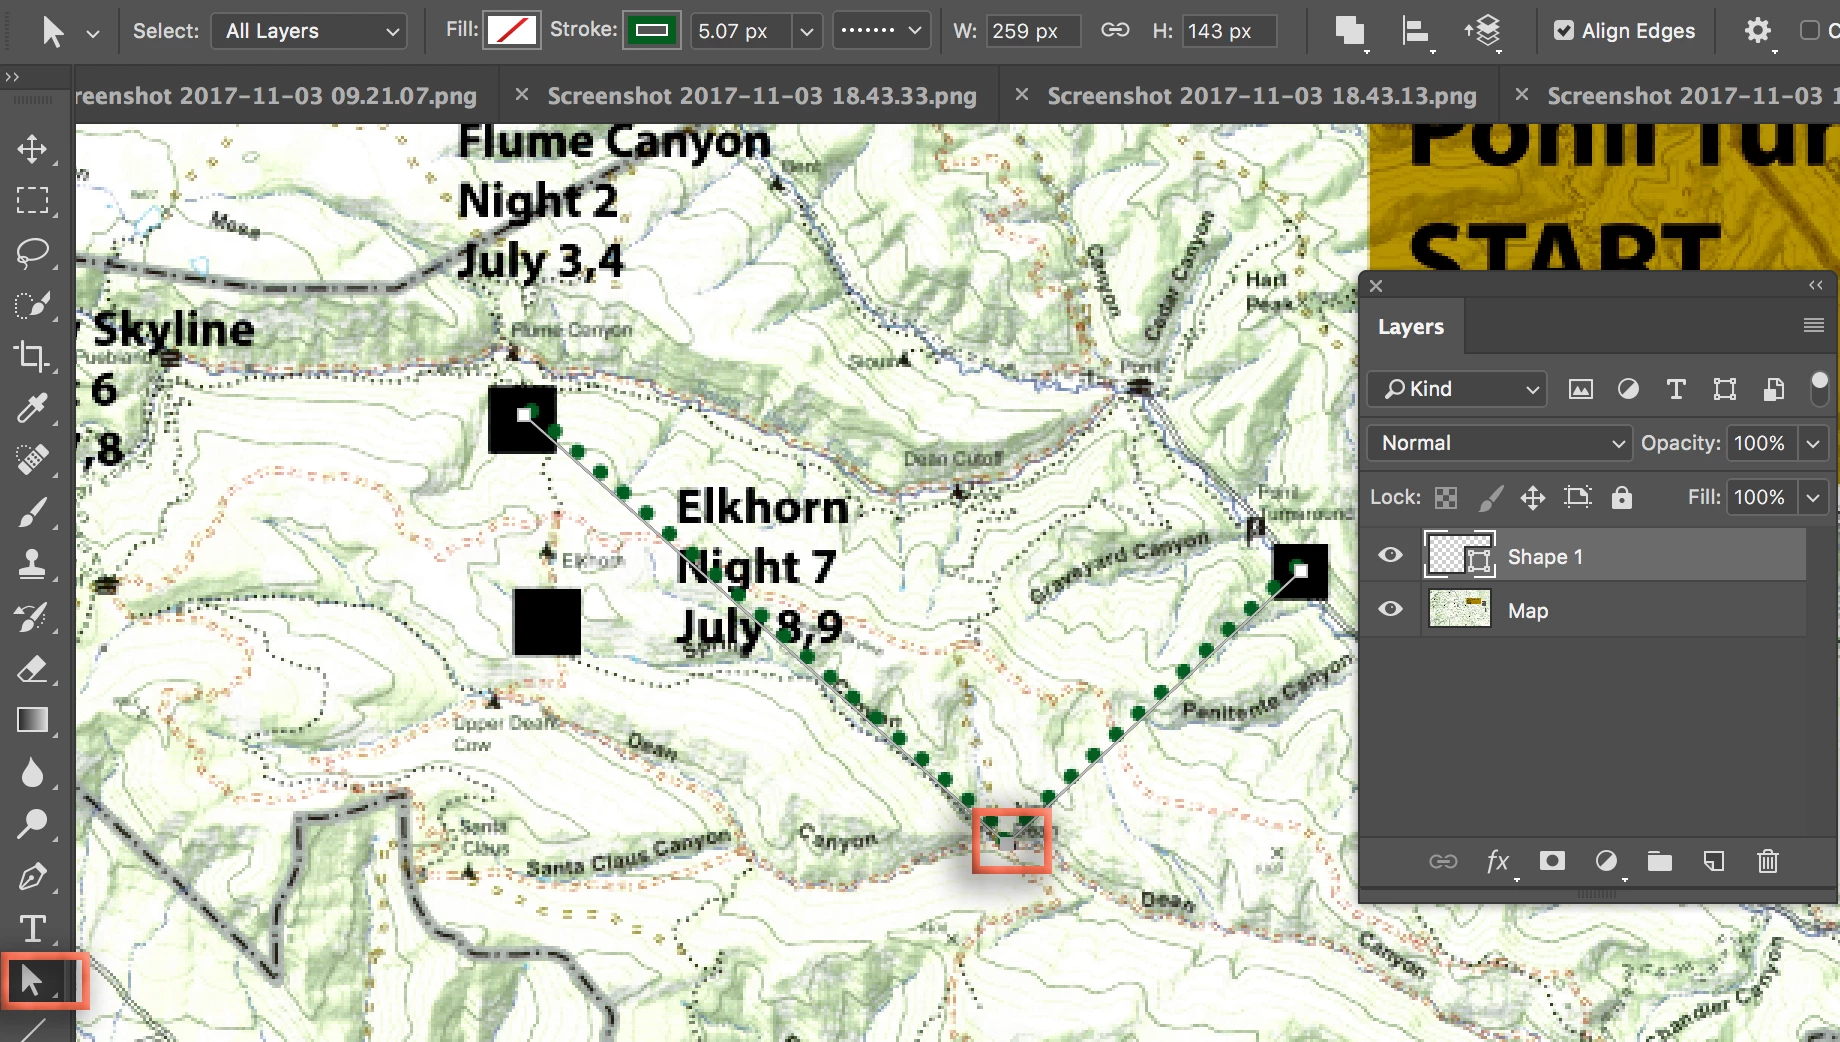Toggle lock transparent pixels
The height and width of the screenshot is (1042, 1840).
(x=1446, y=497)
